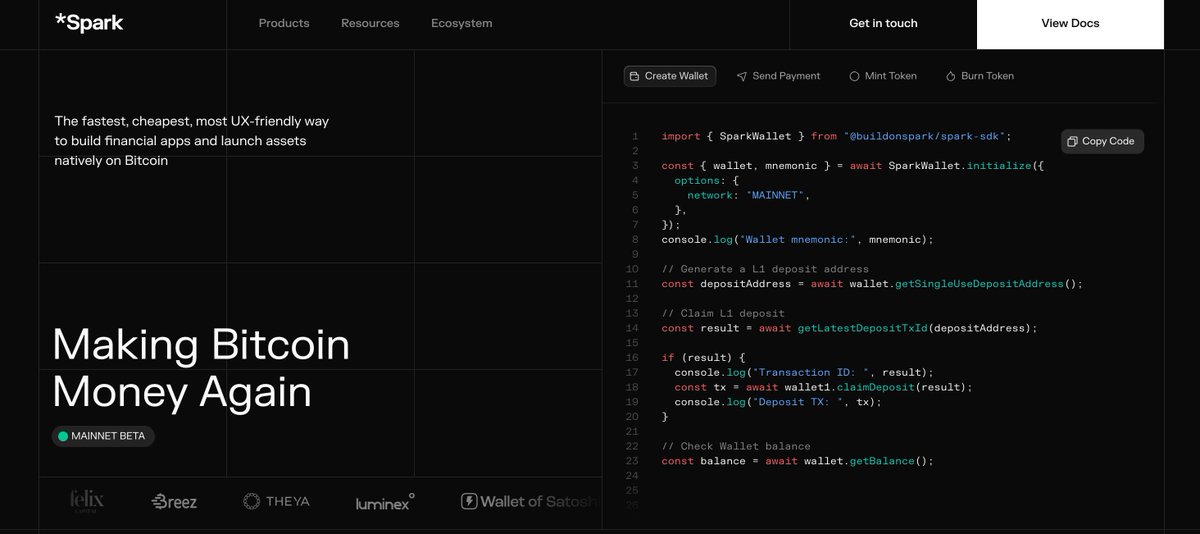Image resolution: width=1200 pixels, height=534 pixels.
Task: Switch to the Mint Token tab
Action: pyautogui.click(x=882, y=76)
